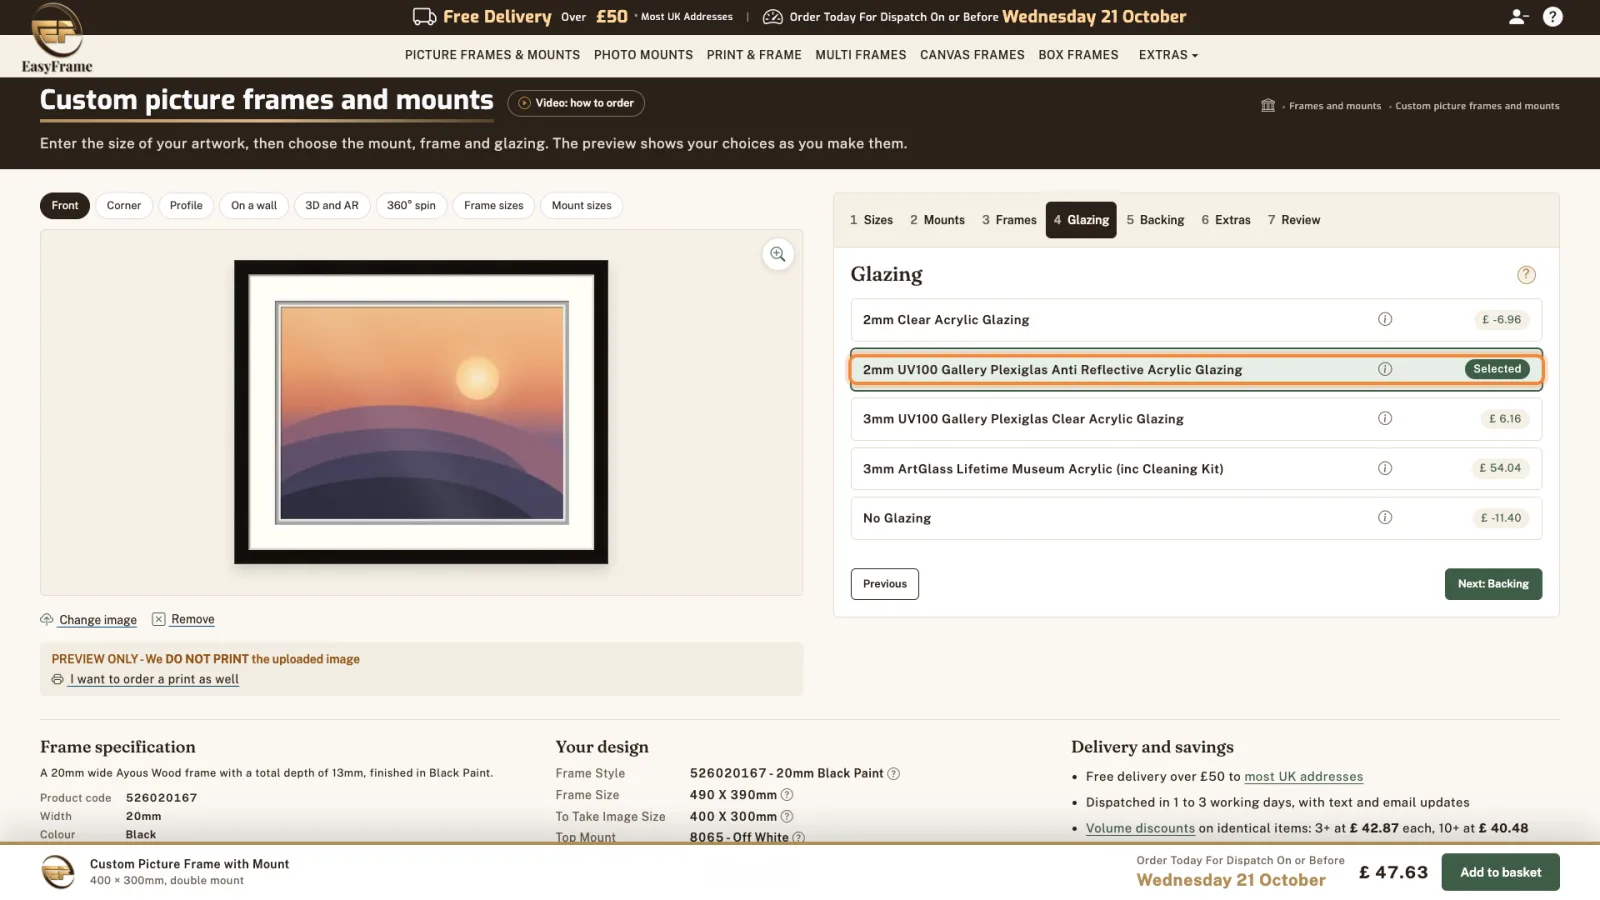The width and height of the screenshot is (1600, 900).
Task: Select 2mm Clear Acrylic Glazing option
Action: pos(1196,320)
